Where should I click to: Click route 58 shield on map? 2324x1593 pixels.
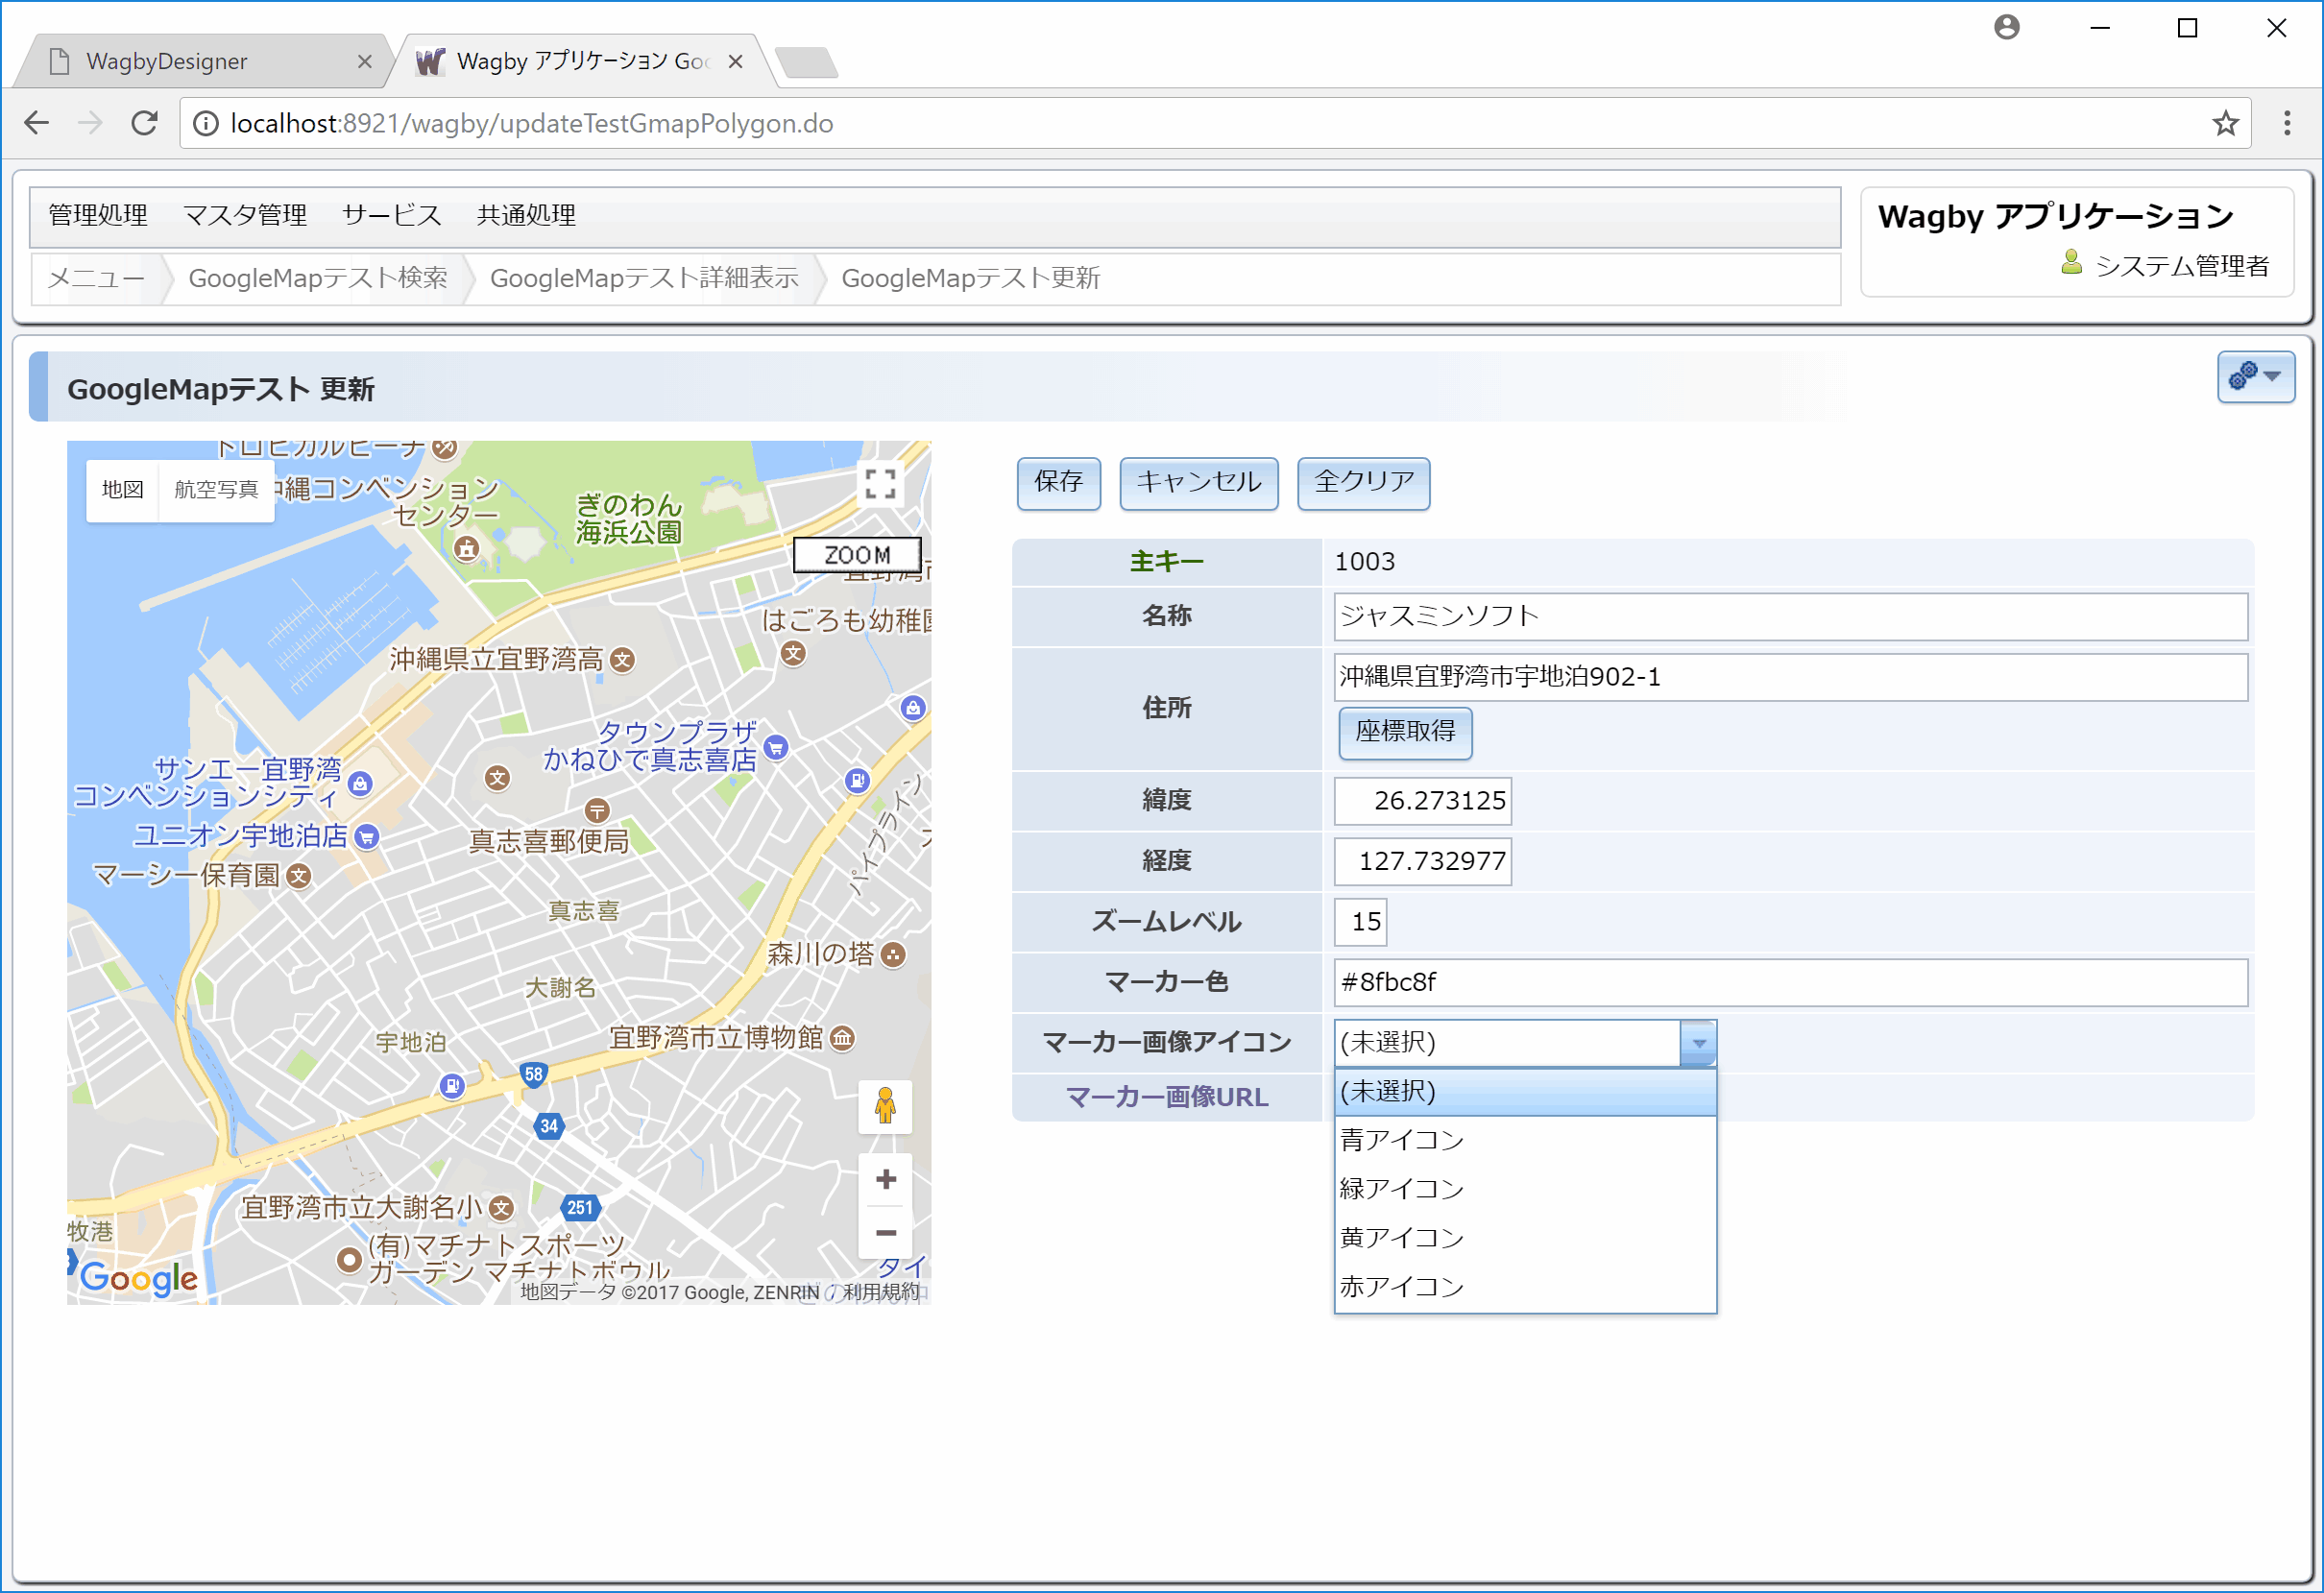click(534, 1074)
